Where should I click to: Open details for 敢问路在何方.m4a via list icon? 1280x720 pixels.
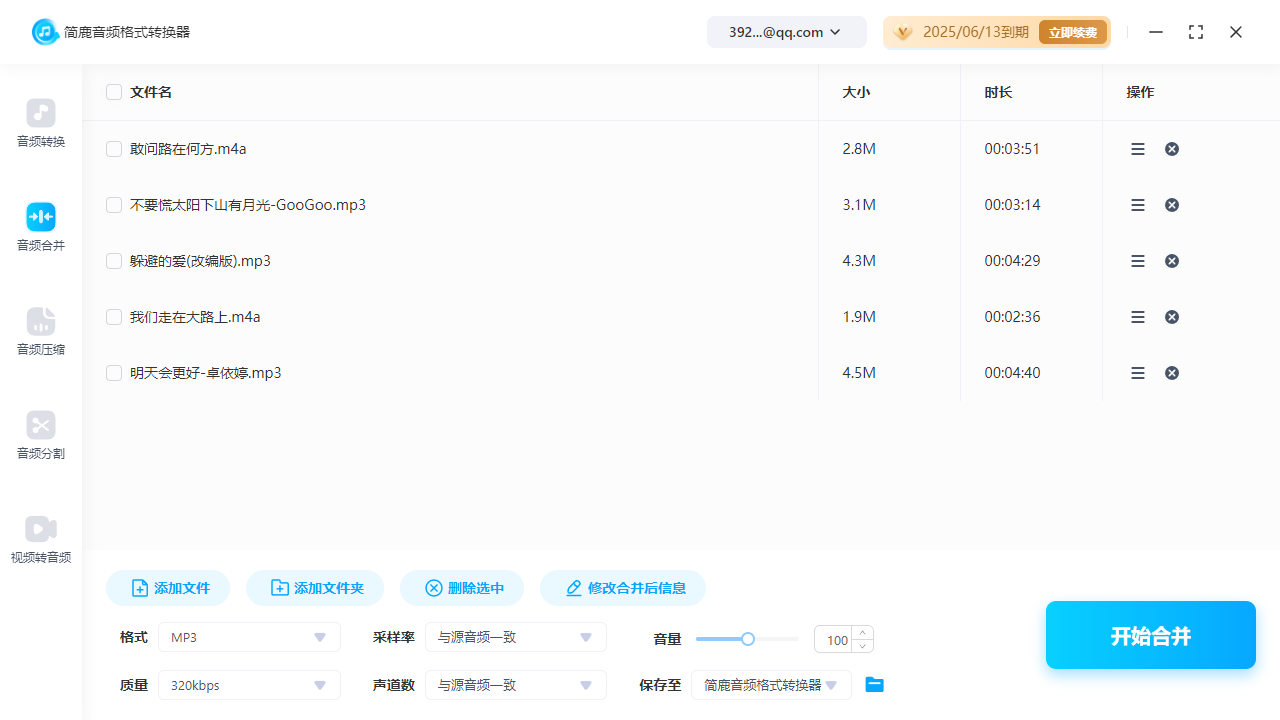(1137, 148)
